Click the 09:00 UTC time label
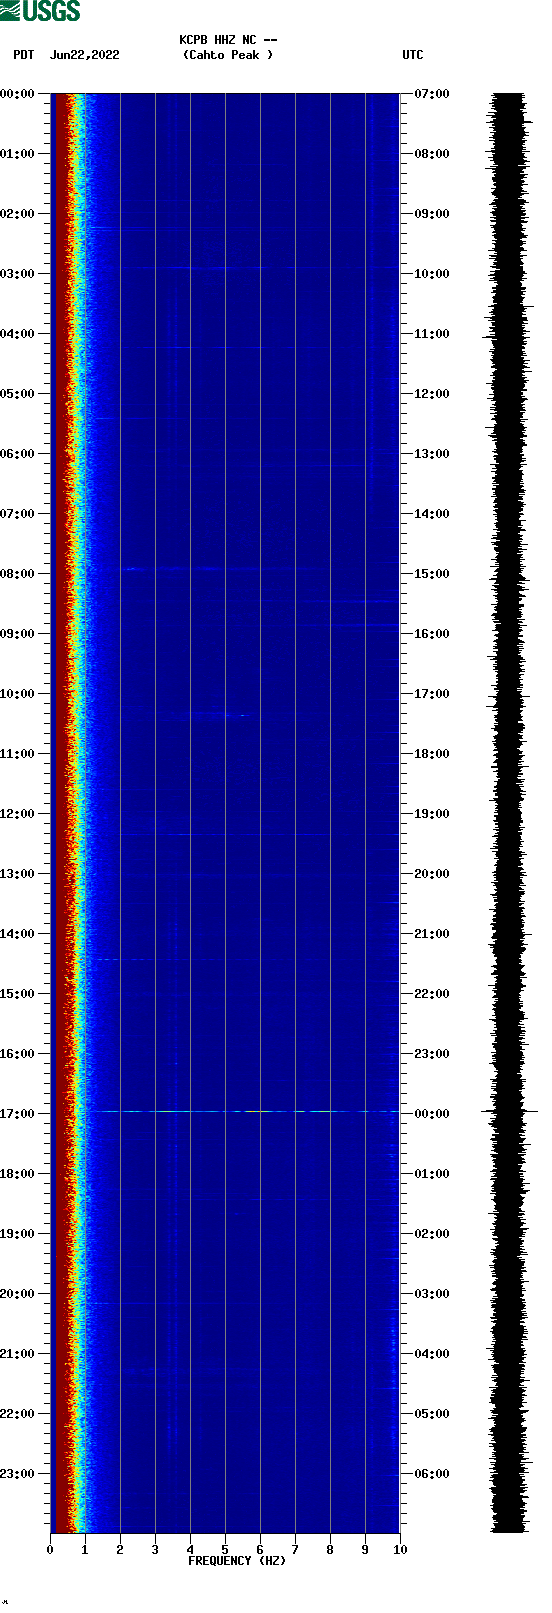The image size is (552, 1613). (x=432, y=214)
